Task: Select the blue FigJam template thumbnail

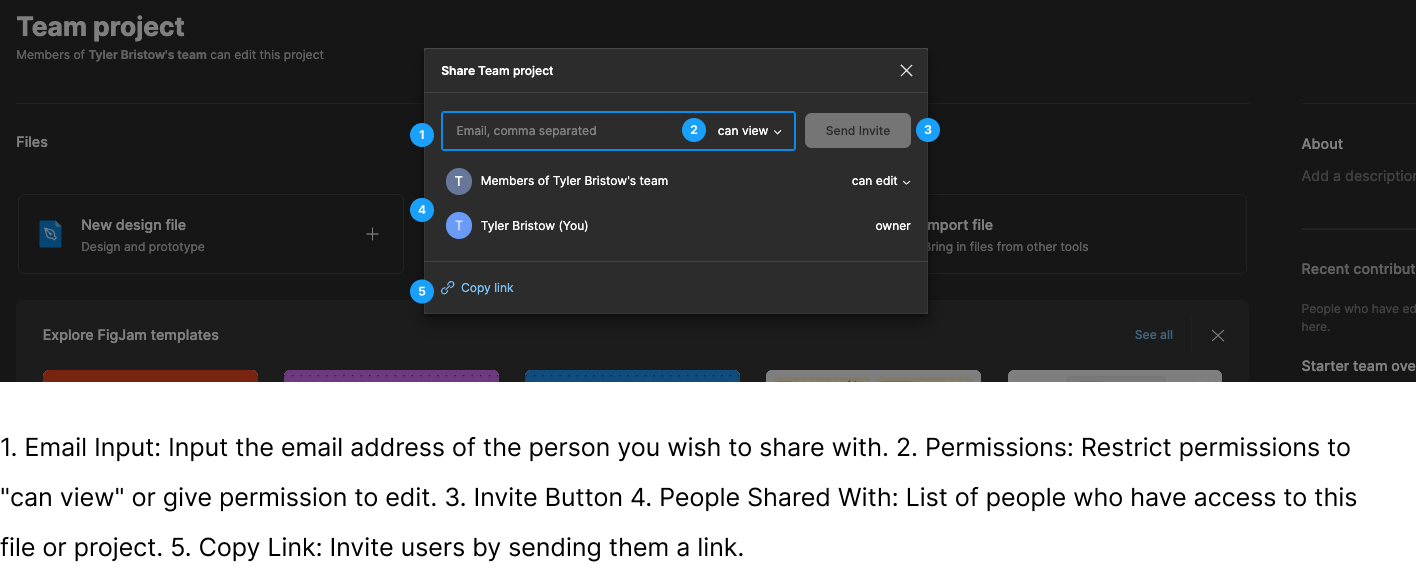Action: pos(632,376)
